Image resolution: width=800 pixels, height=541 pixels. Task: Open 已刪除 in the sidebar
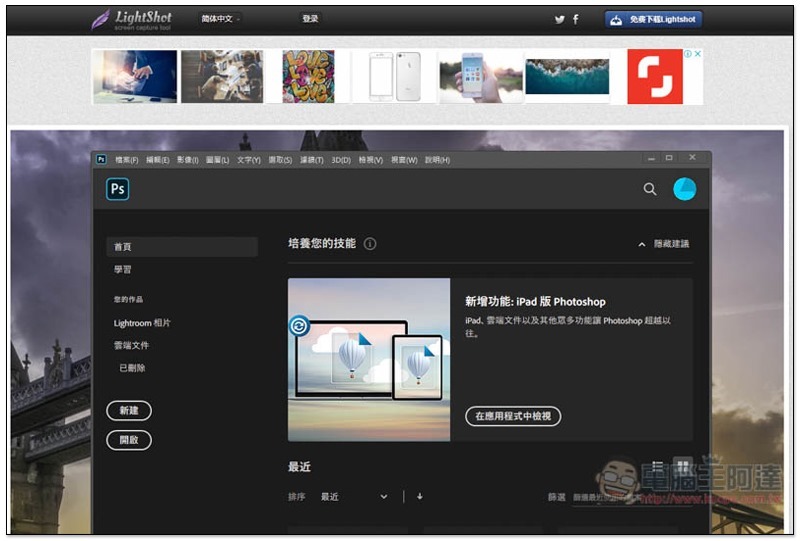pos(132,368)
